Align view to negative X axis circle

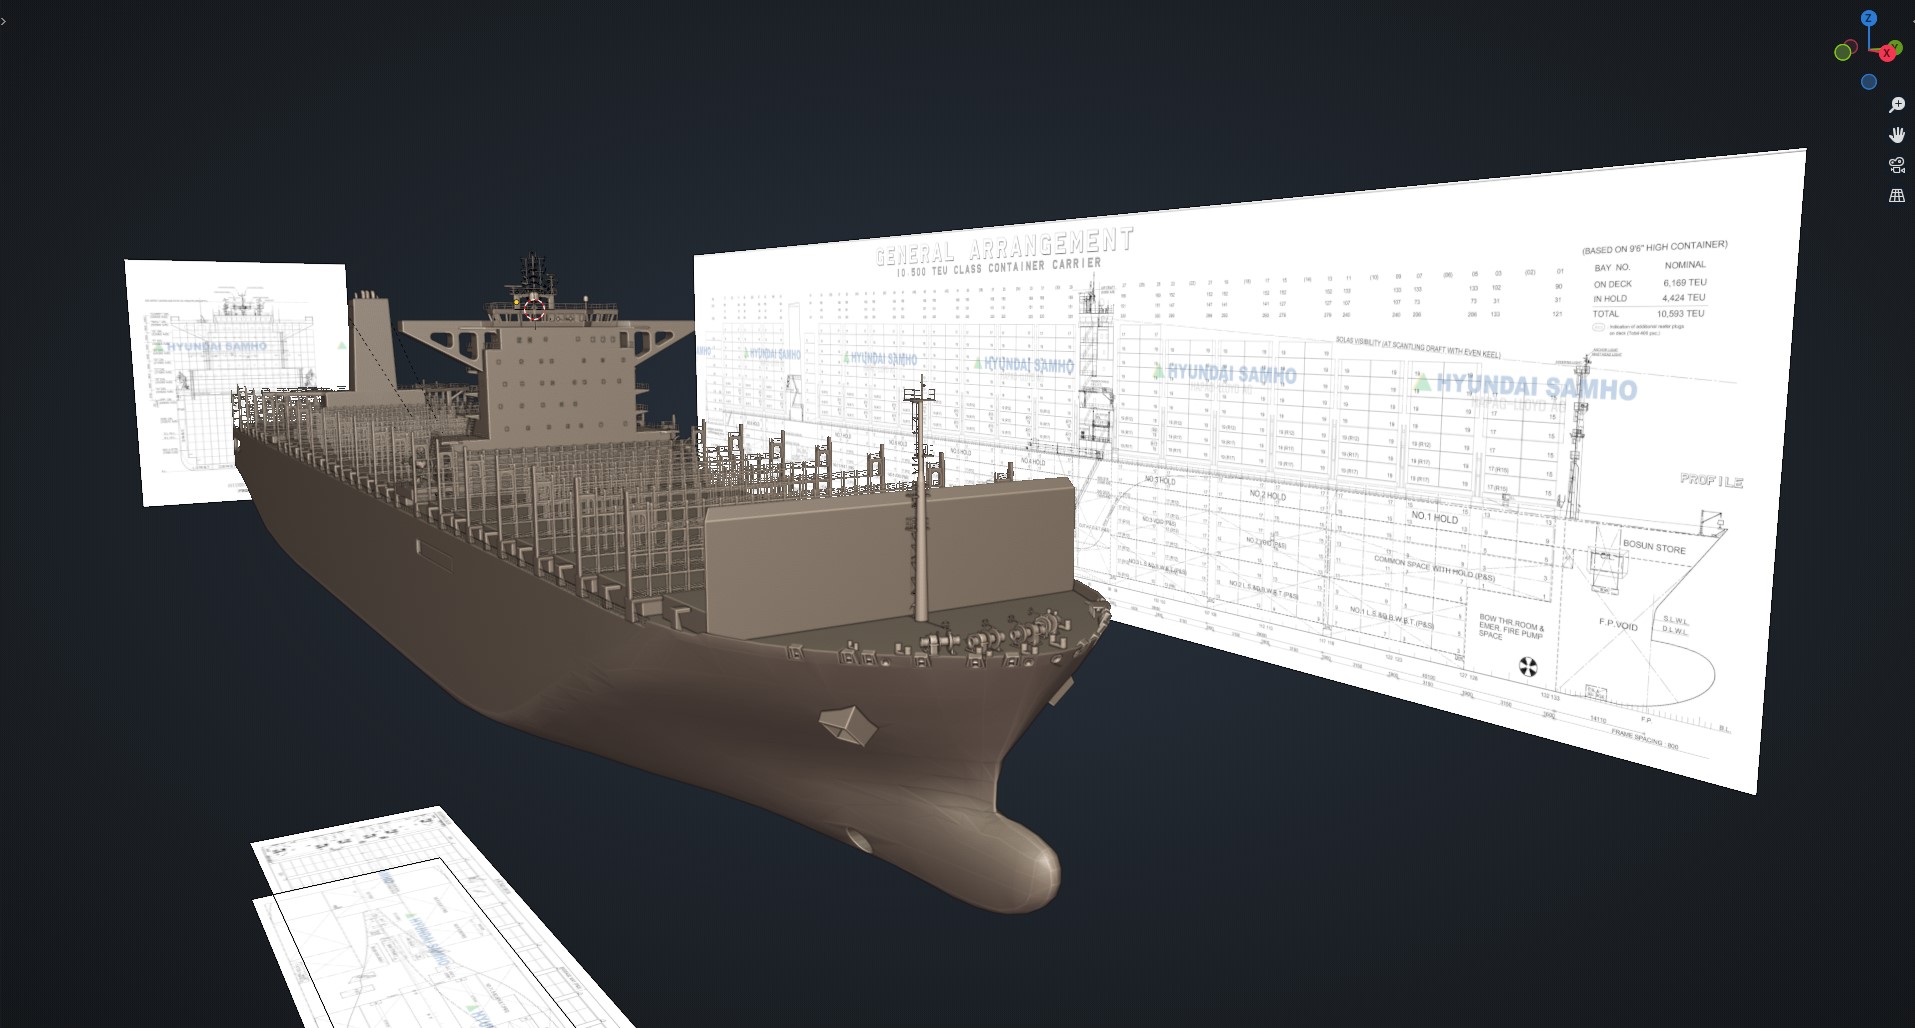click(1852, 46)
